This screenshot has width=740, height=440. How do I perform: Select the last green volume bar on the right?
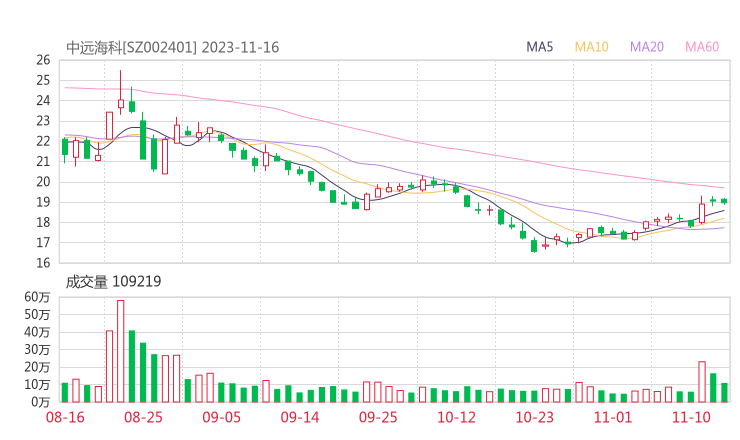coord(724,393)
